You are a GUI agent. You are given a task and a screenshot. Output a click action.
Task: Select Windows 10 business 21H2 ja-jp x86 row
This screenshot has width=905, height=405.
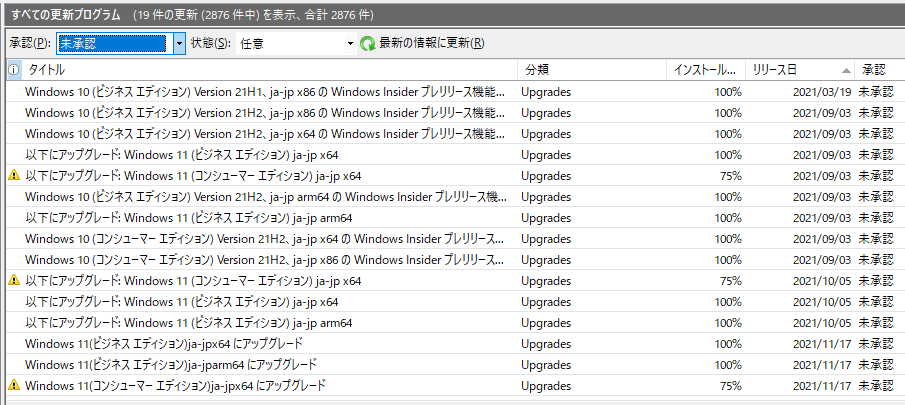(x=456, y=112)
